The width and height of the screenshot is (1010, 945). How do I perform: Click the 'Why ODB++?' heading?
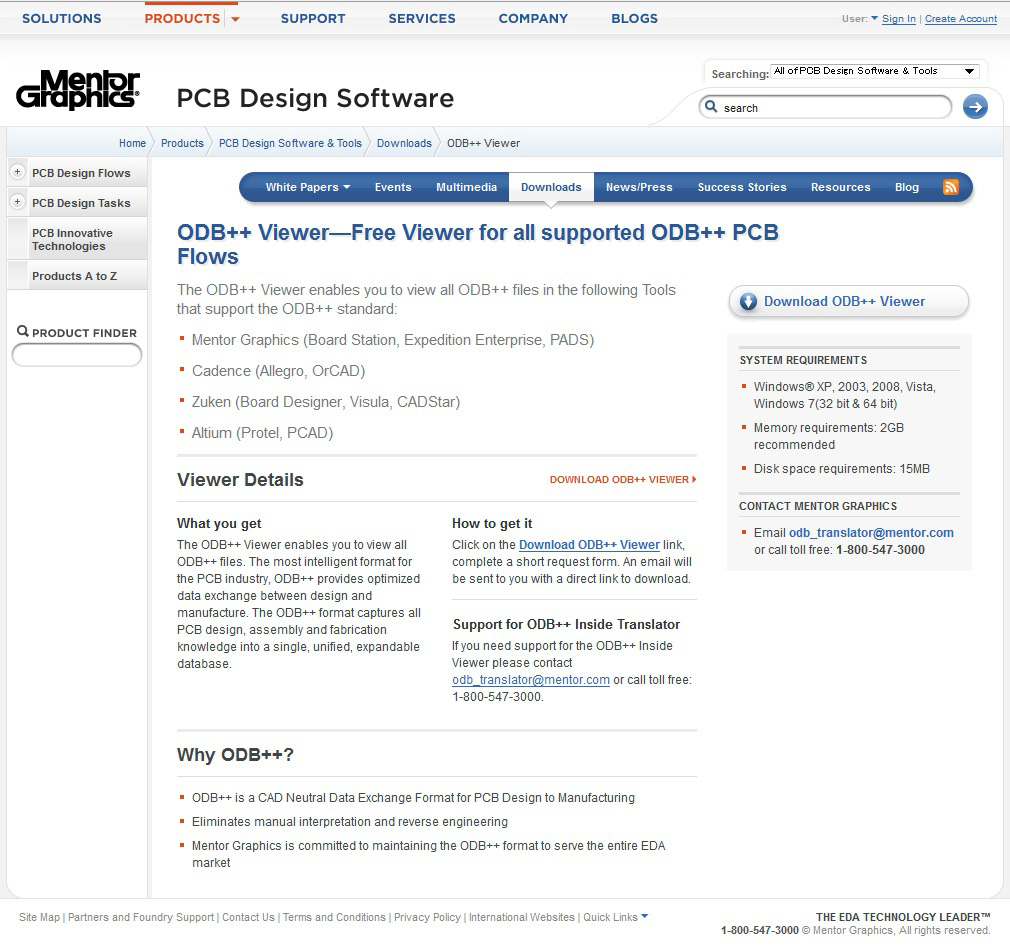click(x=235, y=754)
